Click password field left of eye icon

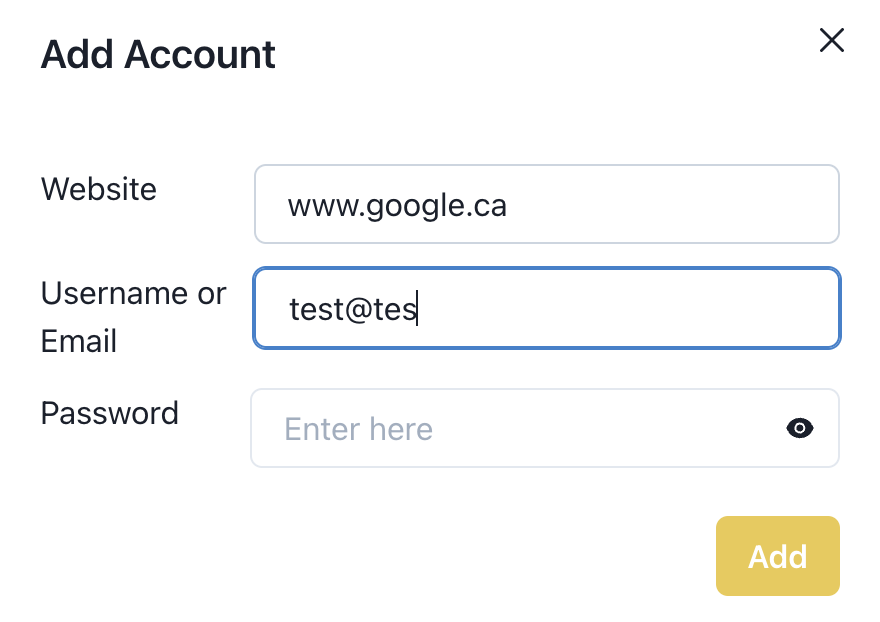[x=606, y=428]
